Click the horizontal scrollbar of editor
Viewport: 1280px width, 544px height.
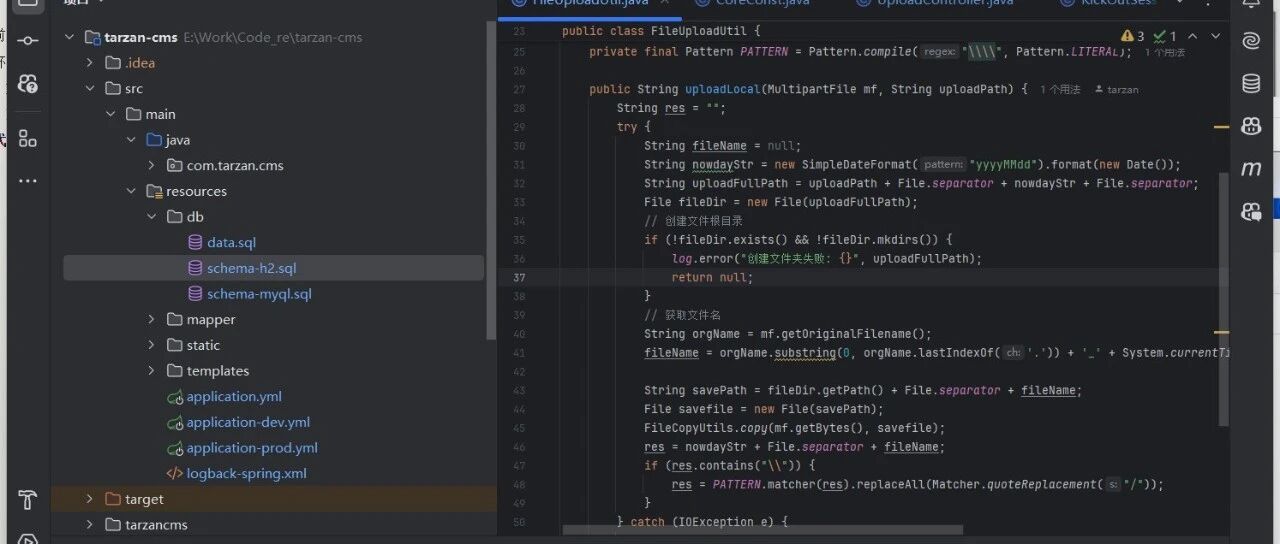(x=762, y=529)
